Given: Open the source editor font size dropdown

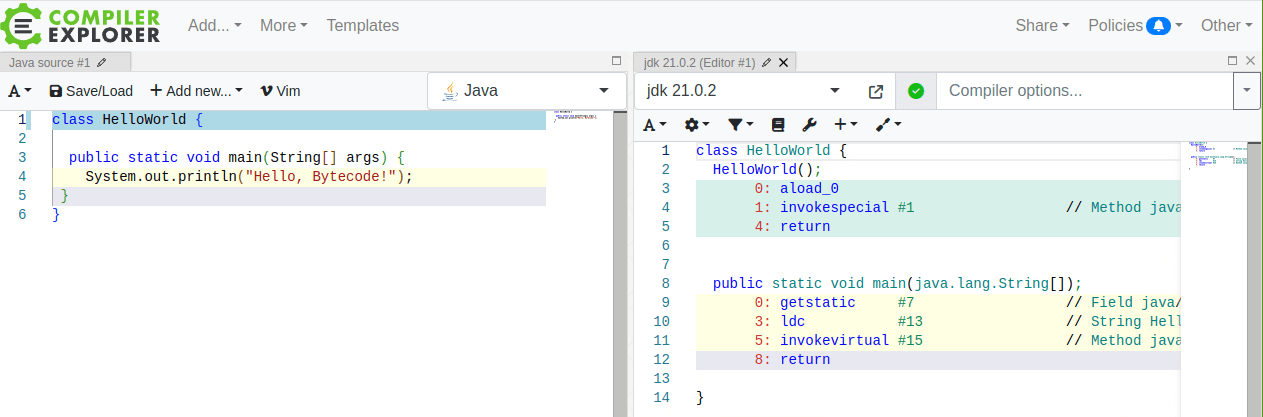Looking at the screenshot, I should coord(20,91).
